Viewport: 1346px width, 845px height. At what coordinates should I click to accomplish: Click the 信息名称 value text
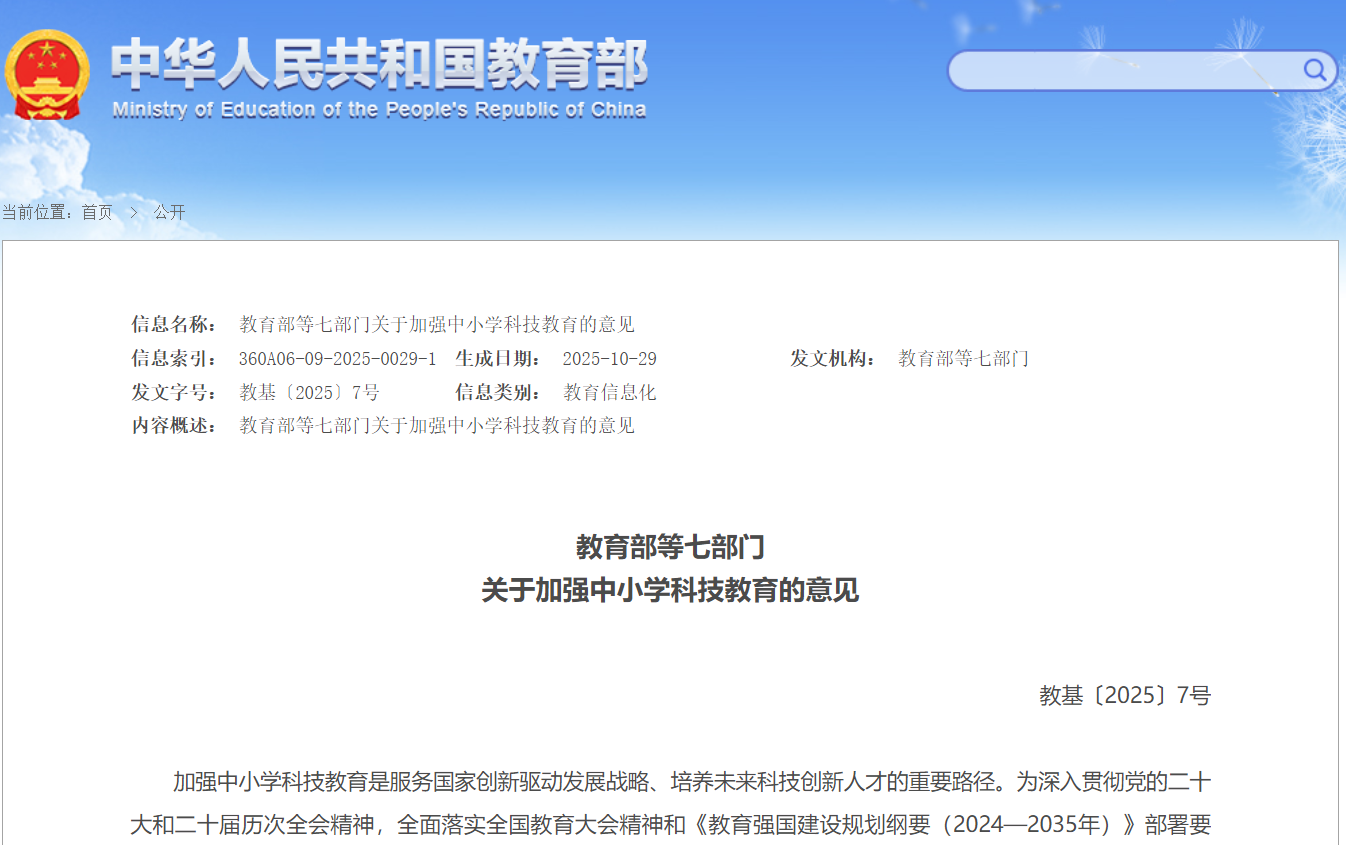[437, 324]
